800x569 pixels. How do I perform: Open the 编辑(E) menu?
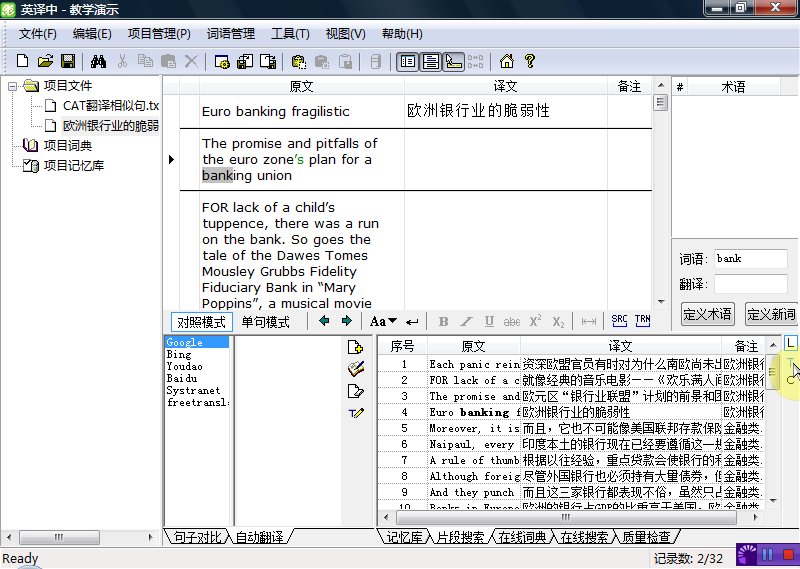[92, 34]
